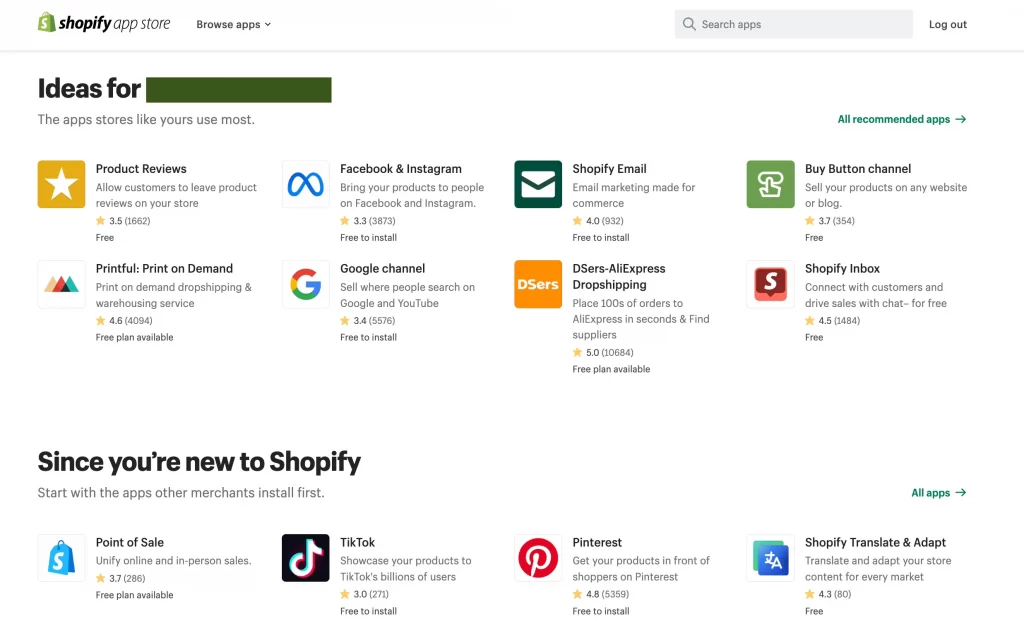Click the Log out link
The image size is (1024, 638).
pos(948,24)
